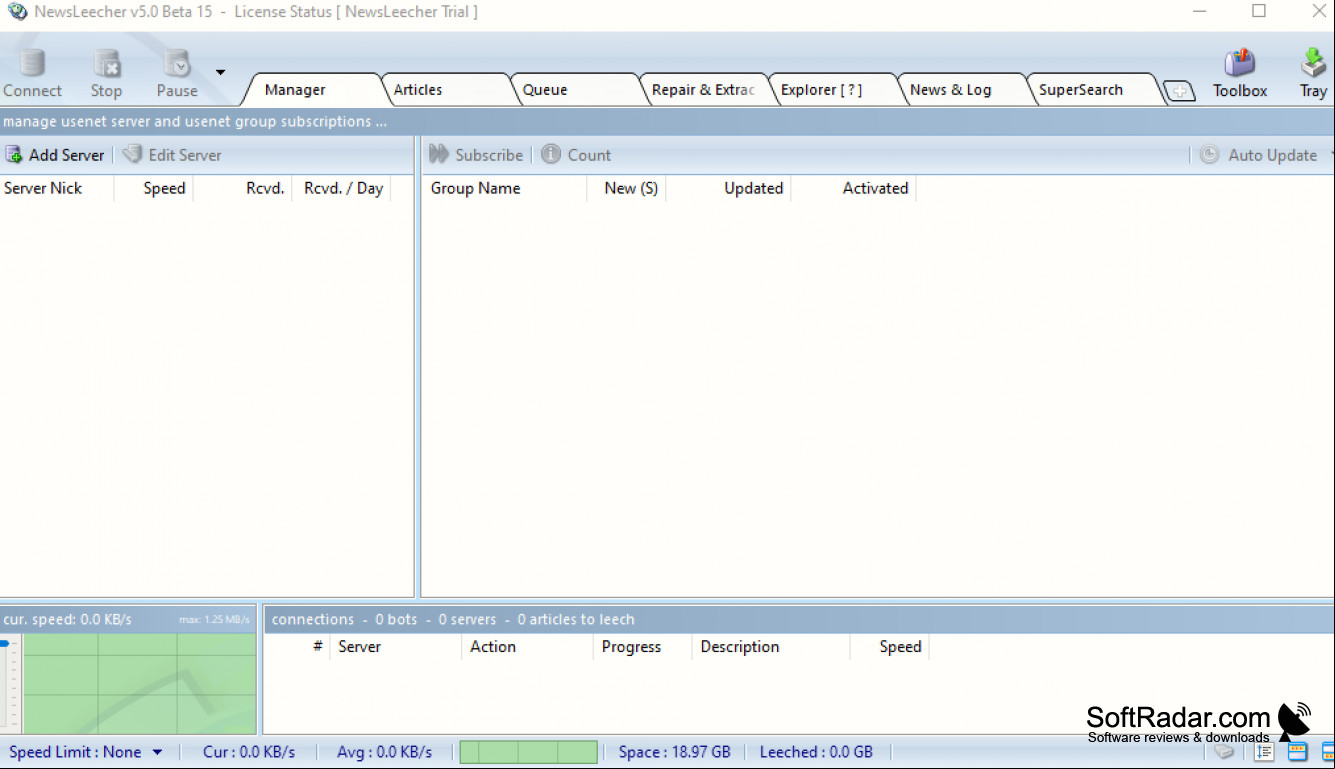The width and height of the screenshot is (1335, 769).
Task: Open the Repair & Extract tab
Action: click(703, 90)
